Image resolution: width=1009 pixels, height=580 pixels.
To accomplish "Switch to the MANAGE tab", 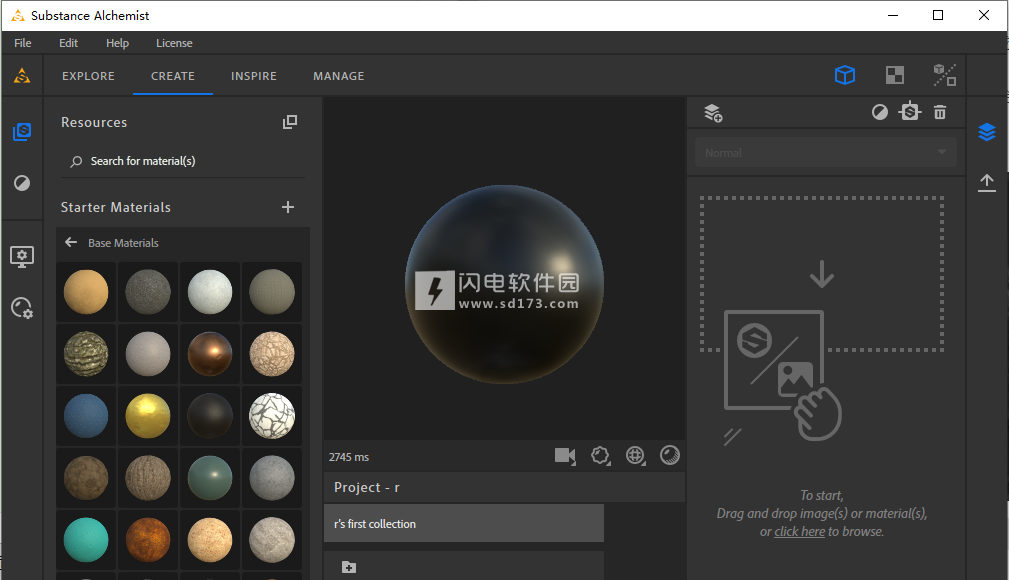I will click(338, 76).
